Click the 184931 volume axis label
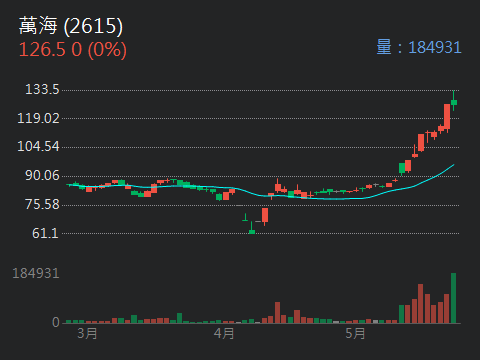Image resolution: width=480 pixels, height=360 pixels. tap(36, 273)
